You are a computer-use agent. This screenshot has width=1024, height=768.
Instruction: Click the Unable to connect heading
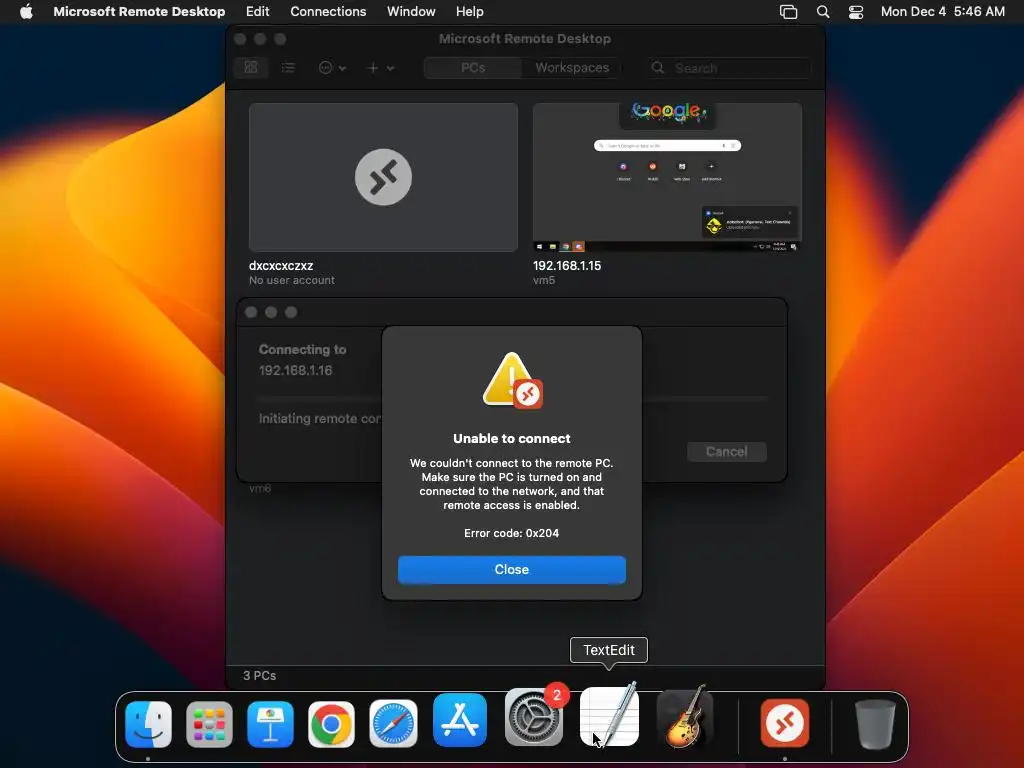(x=511, y=438)
